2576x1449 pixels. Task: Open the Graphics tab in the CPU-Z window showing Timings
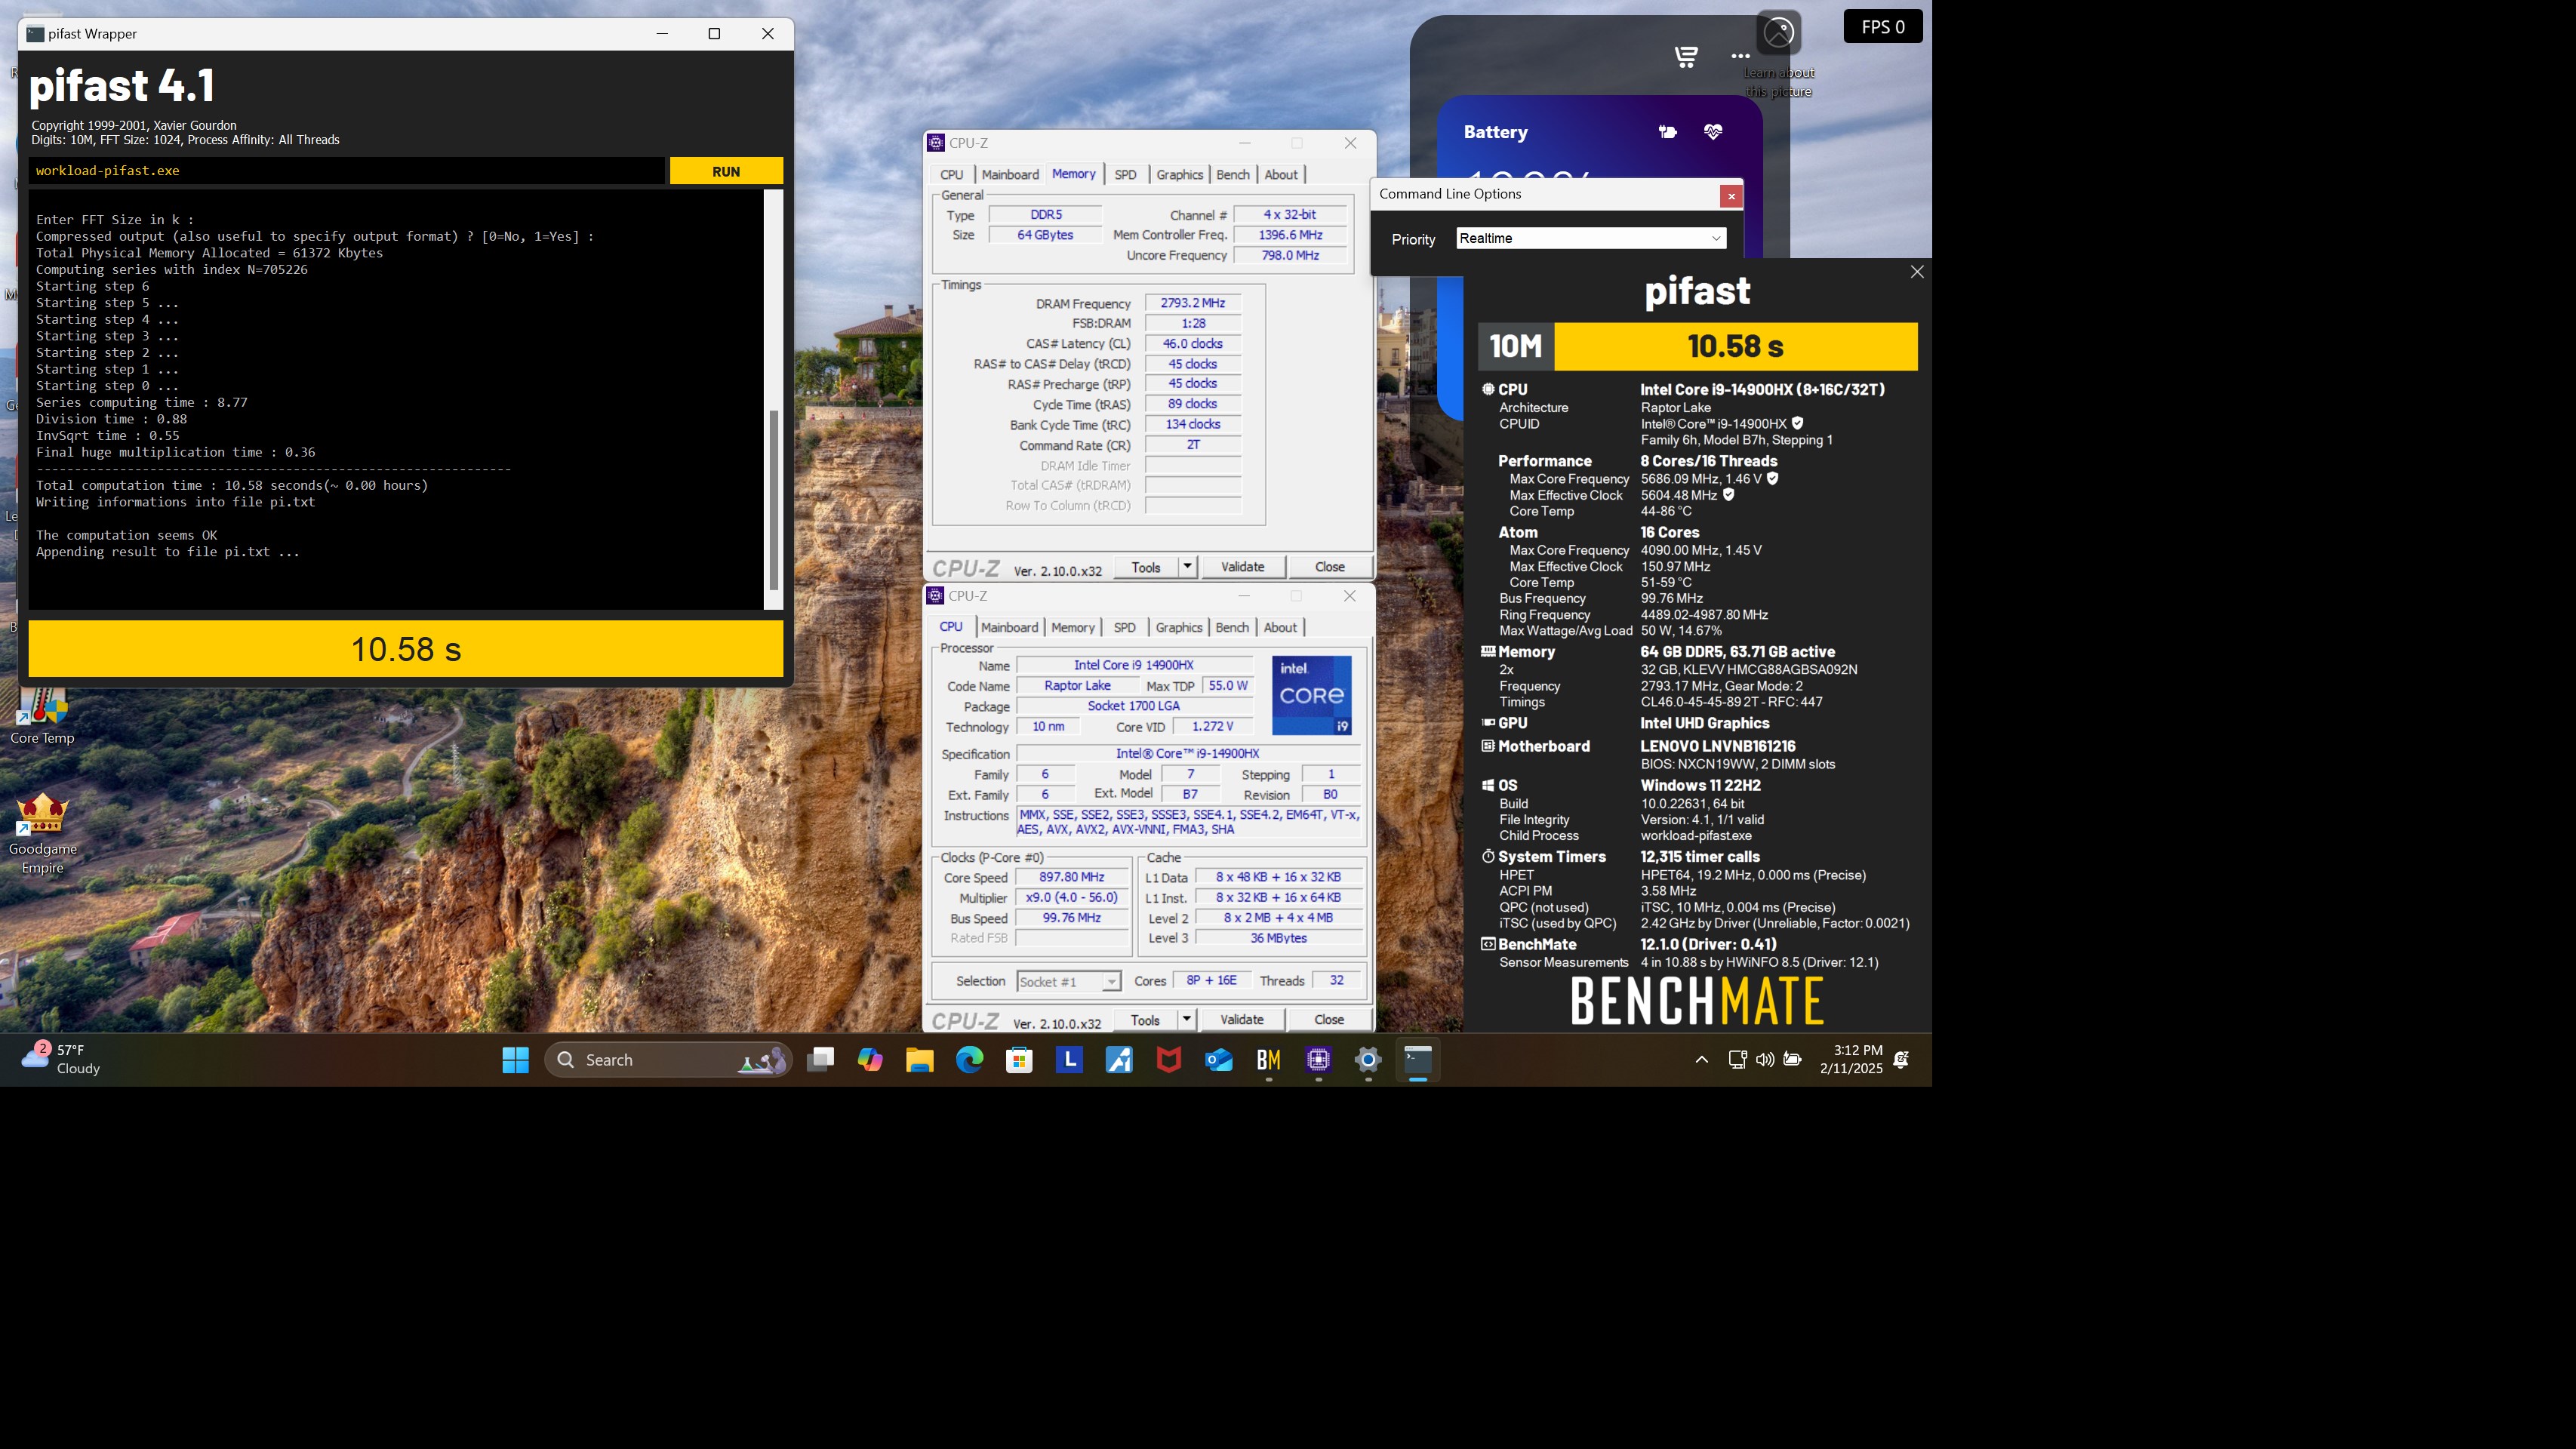tap(1179, 175)
